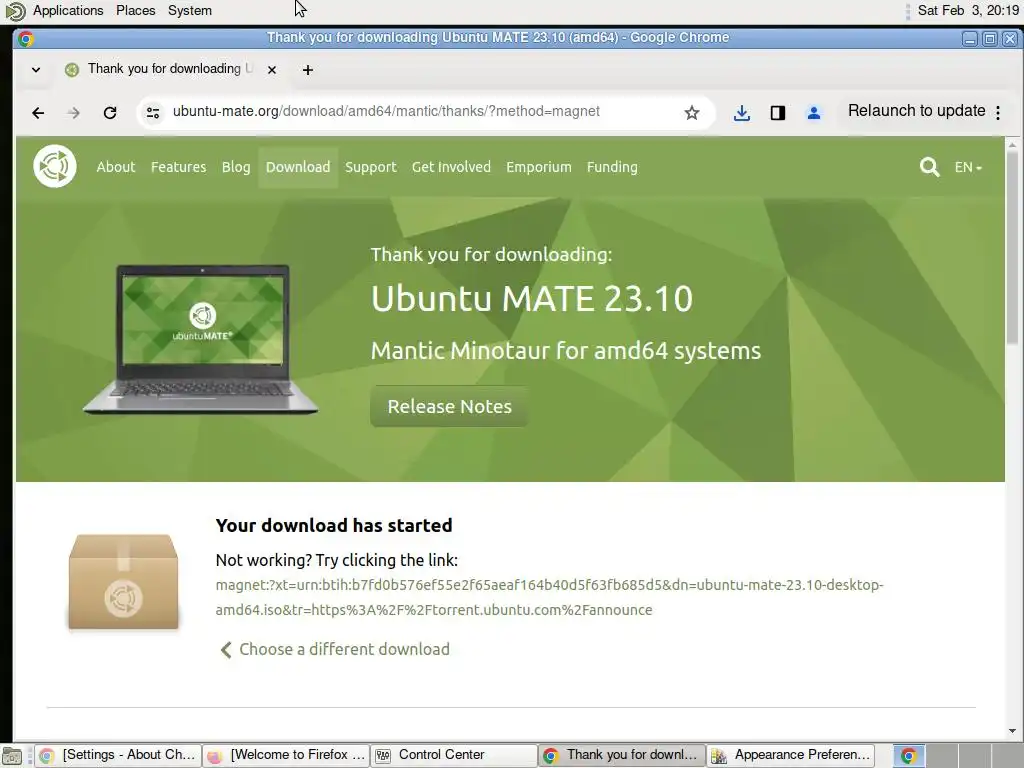The height and width of the screenshot is (768, 1024).
Task: Open the About menu item
Action: [116, 167]
